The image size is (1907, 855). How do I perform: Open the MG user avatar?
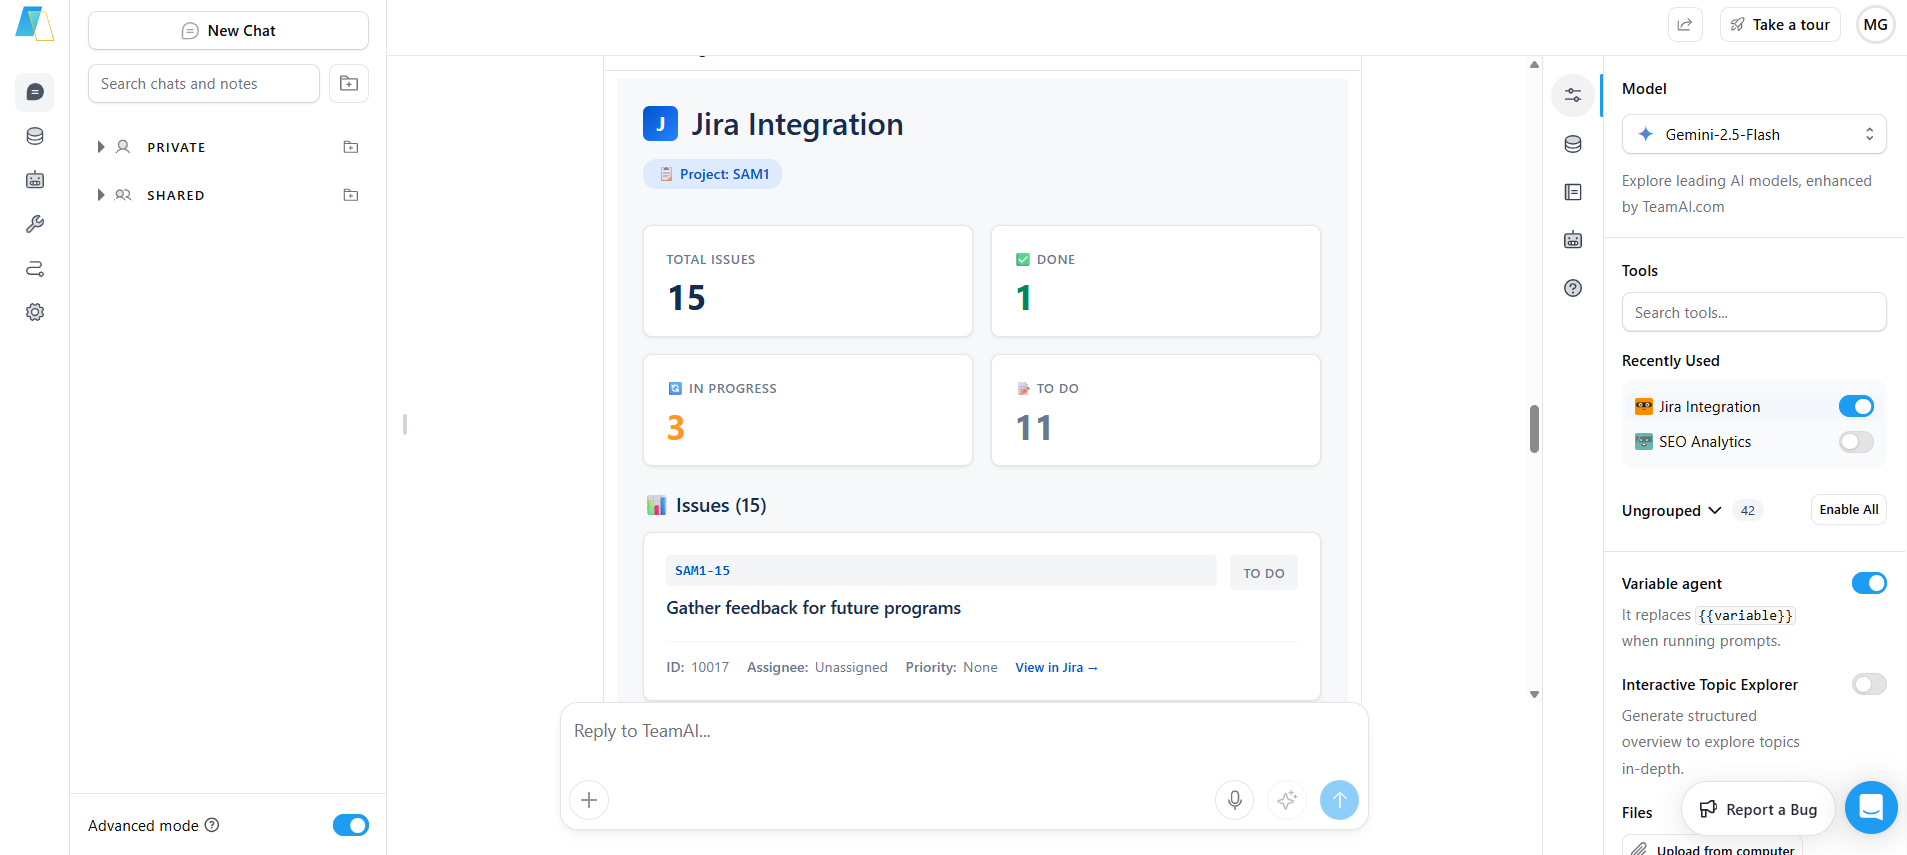pos(1876,25)
